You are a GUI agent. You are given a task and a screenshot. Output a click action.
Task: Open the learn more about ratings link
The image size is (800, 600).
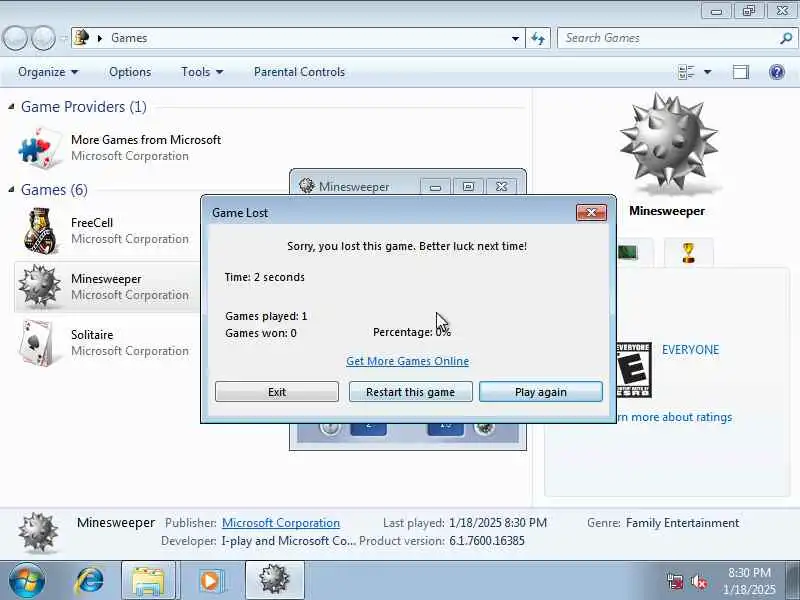(x=674, y=417)
